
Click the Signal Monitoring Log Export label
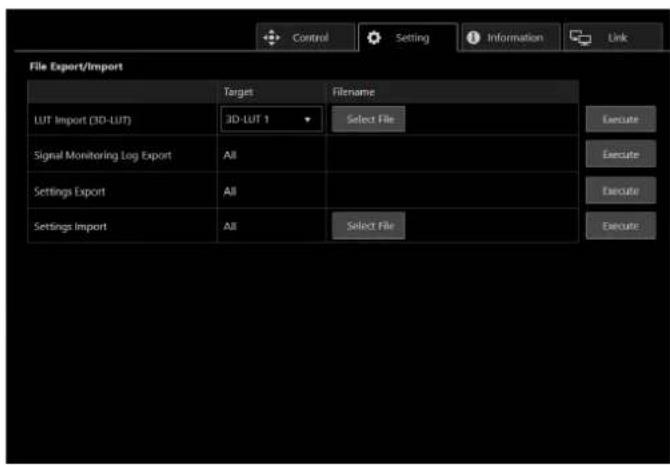[103, 156]
